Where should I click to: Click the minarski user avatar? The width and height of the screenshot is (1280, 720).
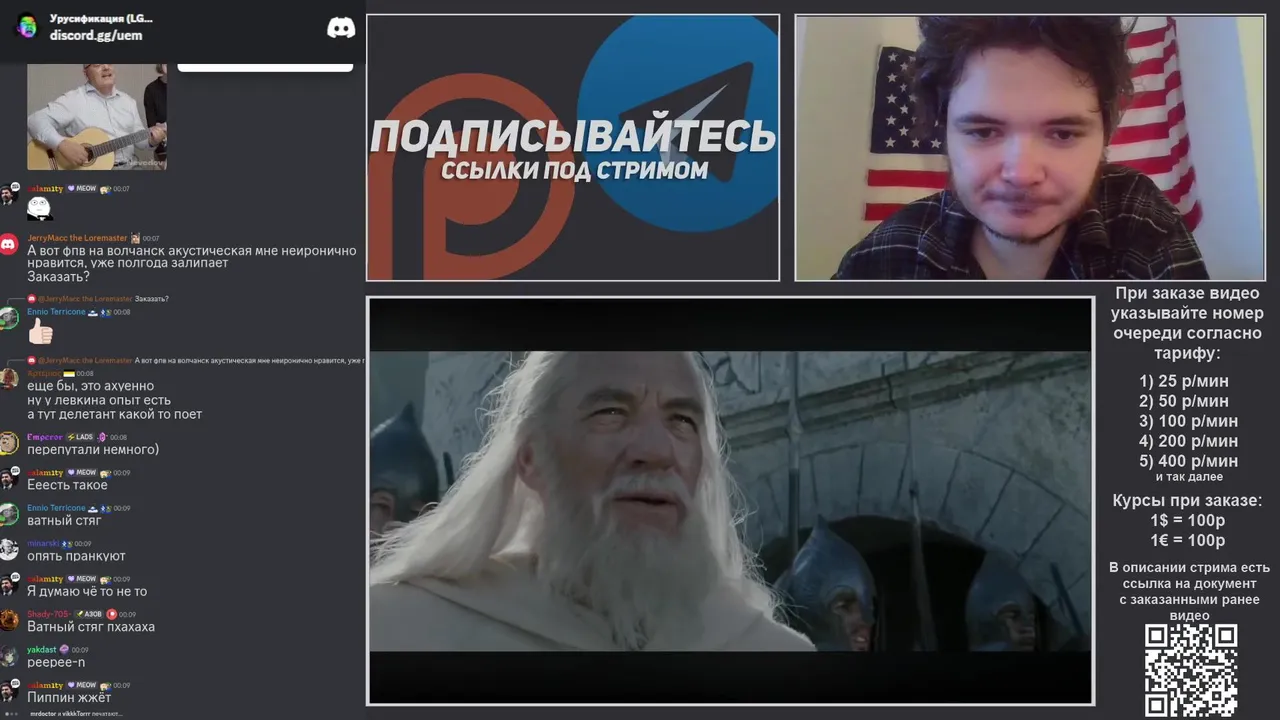[9, 549]
